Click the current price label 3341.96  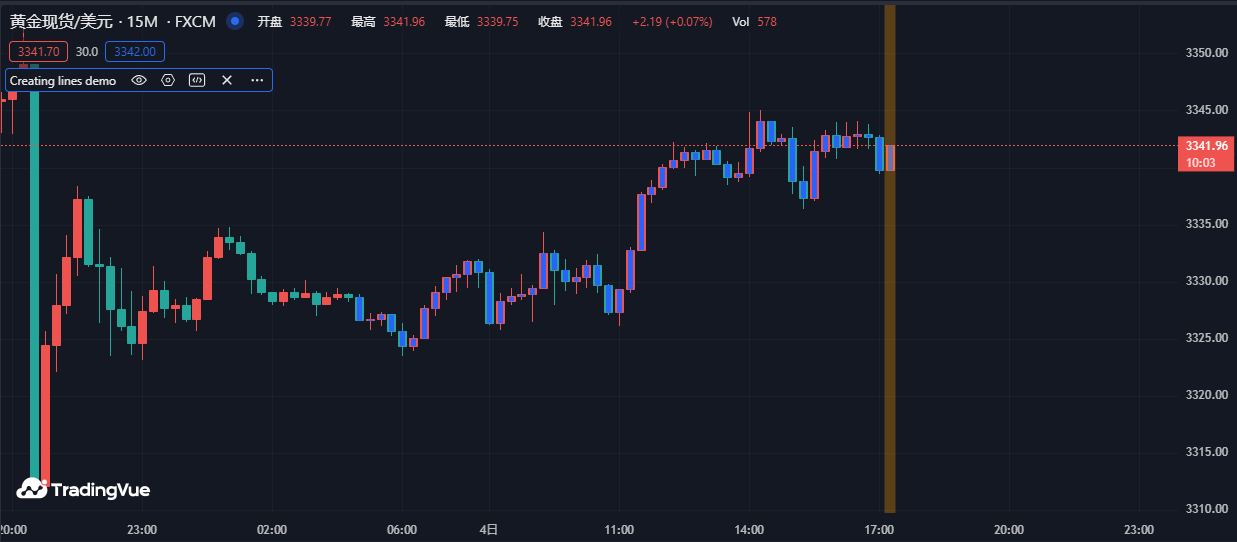pyautogui.click(x=1206, y=146)
